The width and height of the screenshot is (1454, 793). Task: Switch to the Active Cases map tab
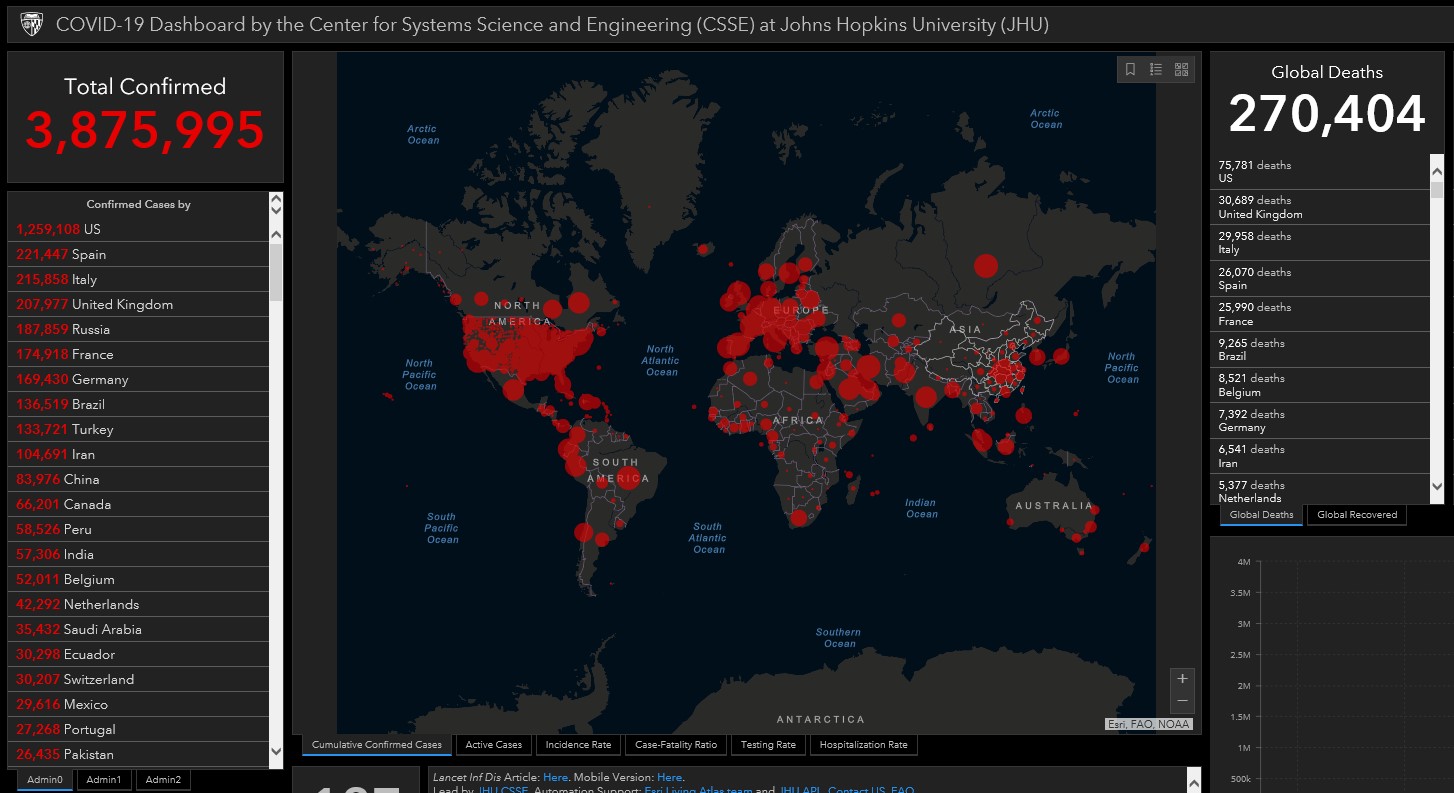point(494,745)
